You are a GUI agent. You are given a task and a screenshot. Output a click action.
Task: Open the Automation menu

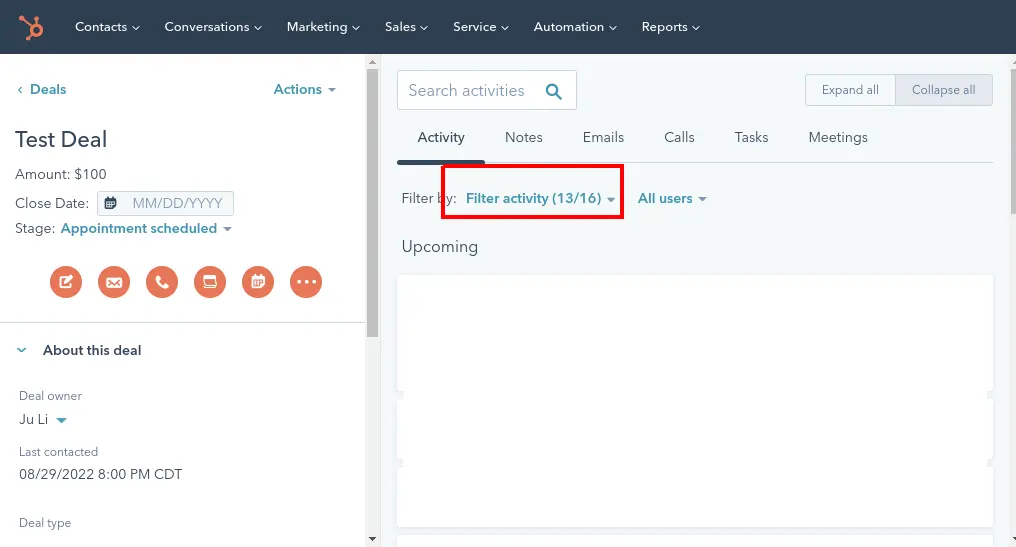(575, 27)
